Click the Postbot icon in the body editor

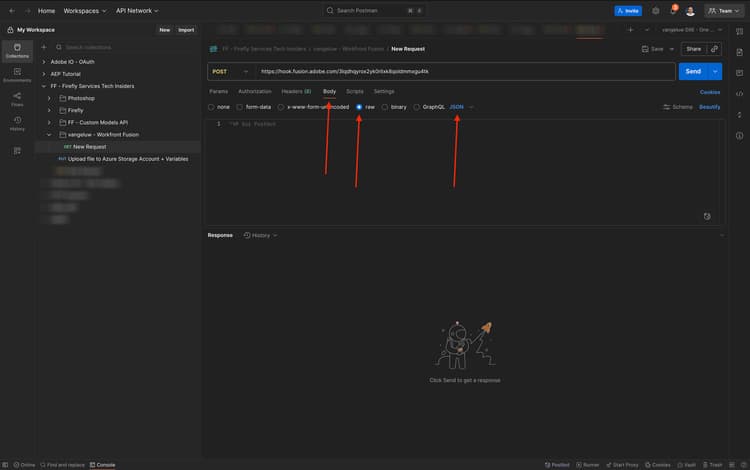coord(707,216)
